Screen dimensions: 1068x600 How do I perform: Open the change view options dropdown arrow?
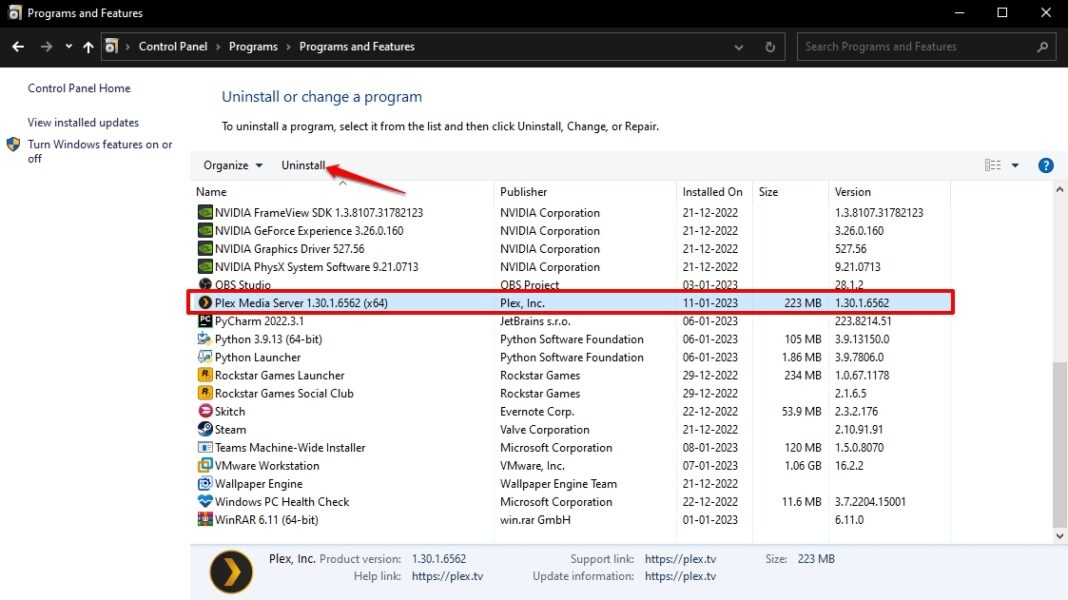[x=1014, y=165]
